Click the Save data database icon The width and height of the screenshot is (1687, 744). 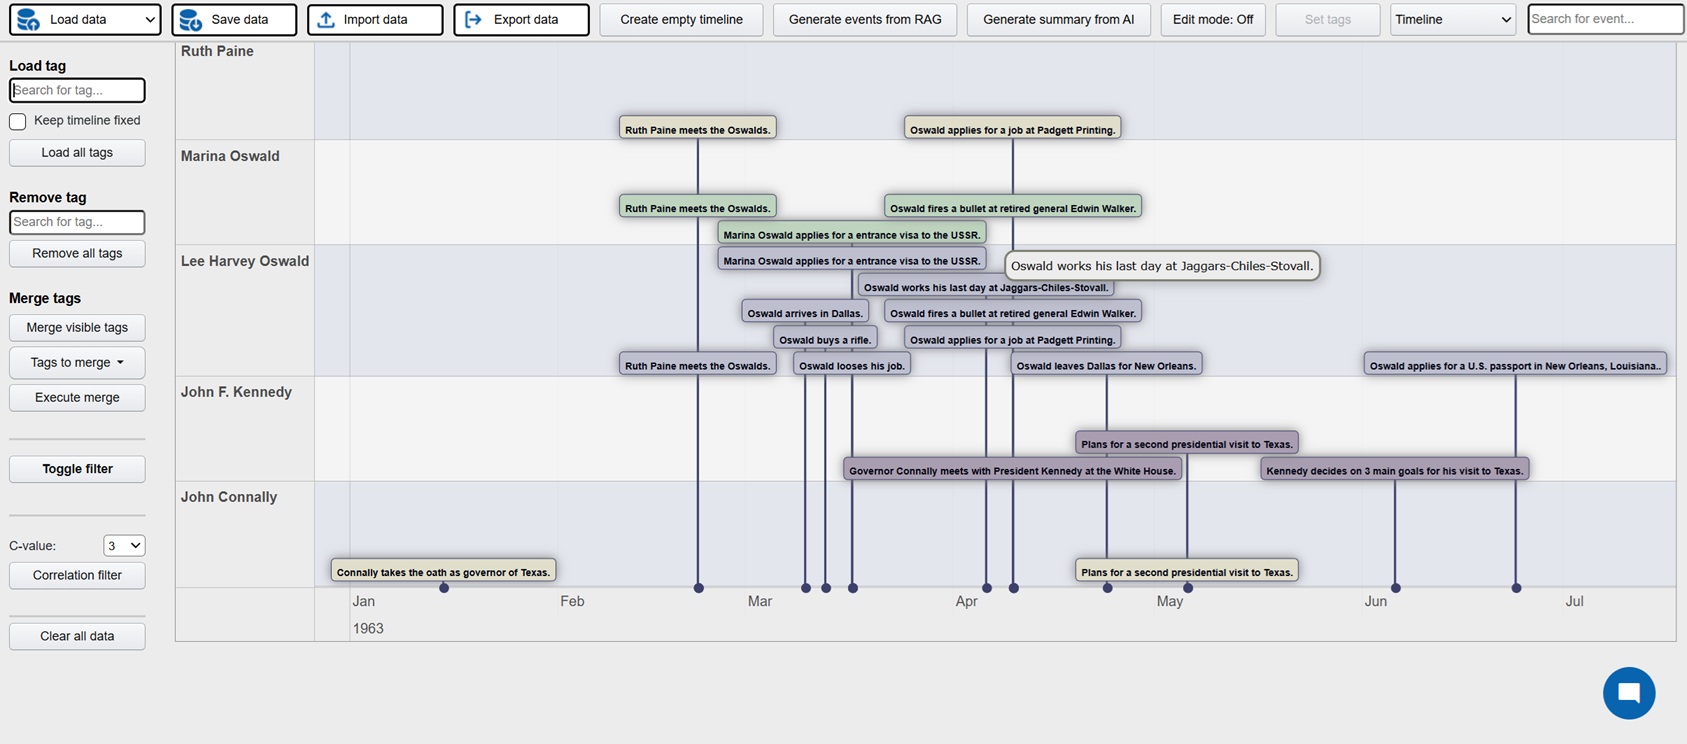191,20
